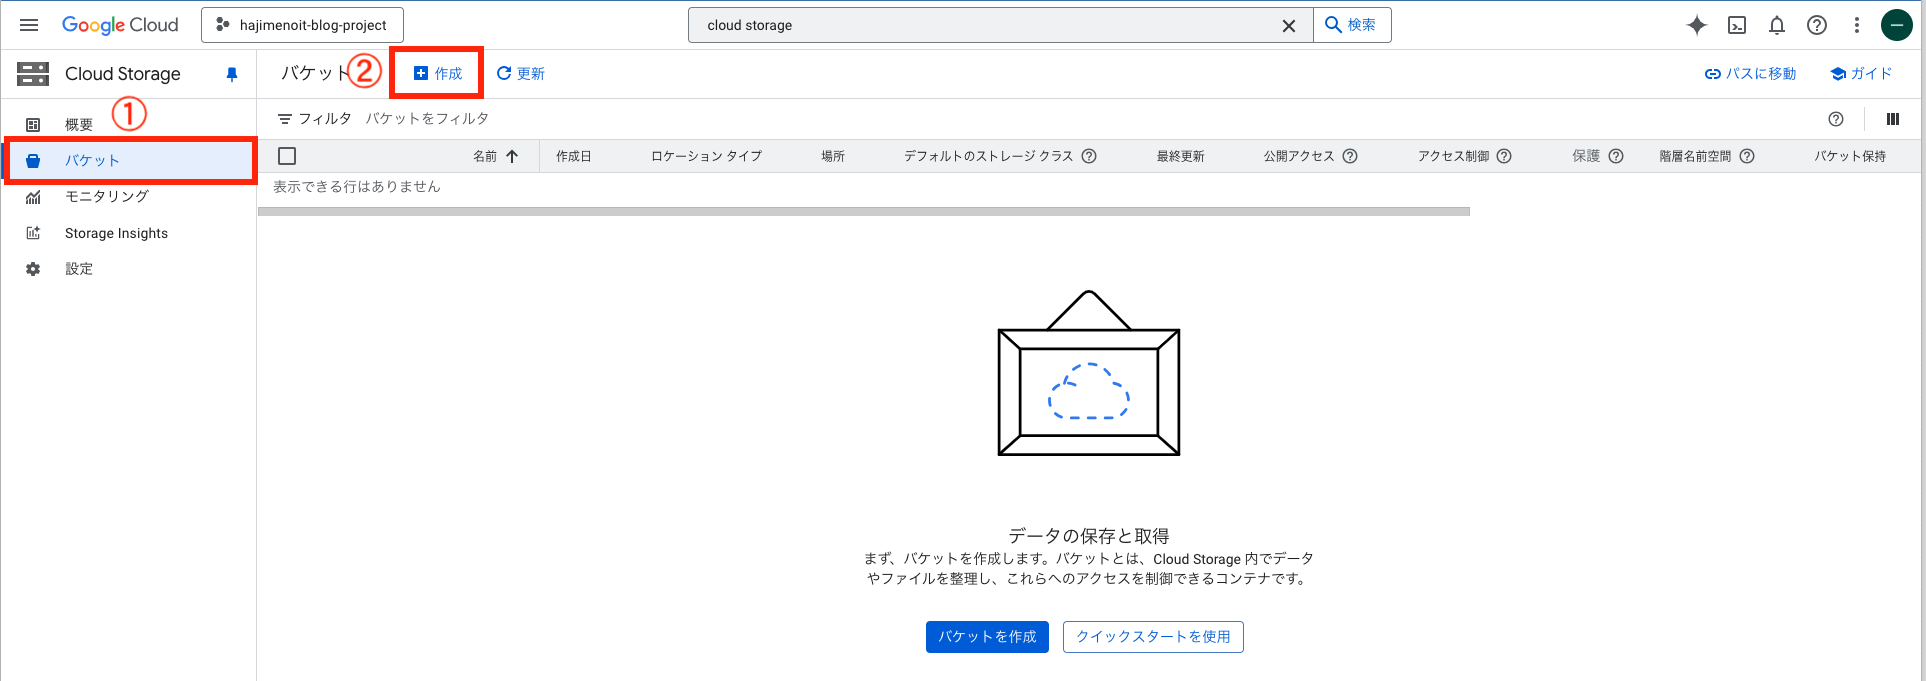Viewport: 1926px width, 681px height.
Task: Select バケット in the sidebar
Action: pos(128,160)
